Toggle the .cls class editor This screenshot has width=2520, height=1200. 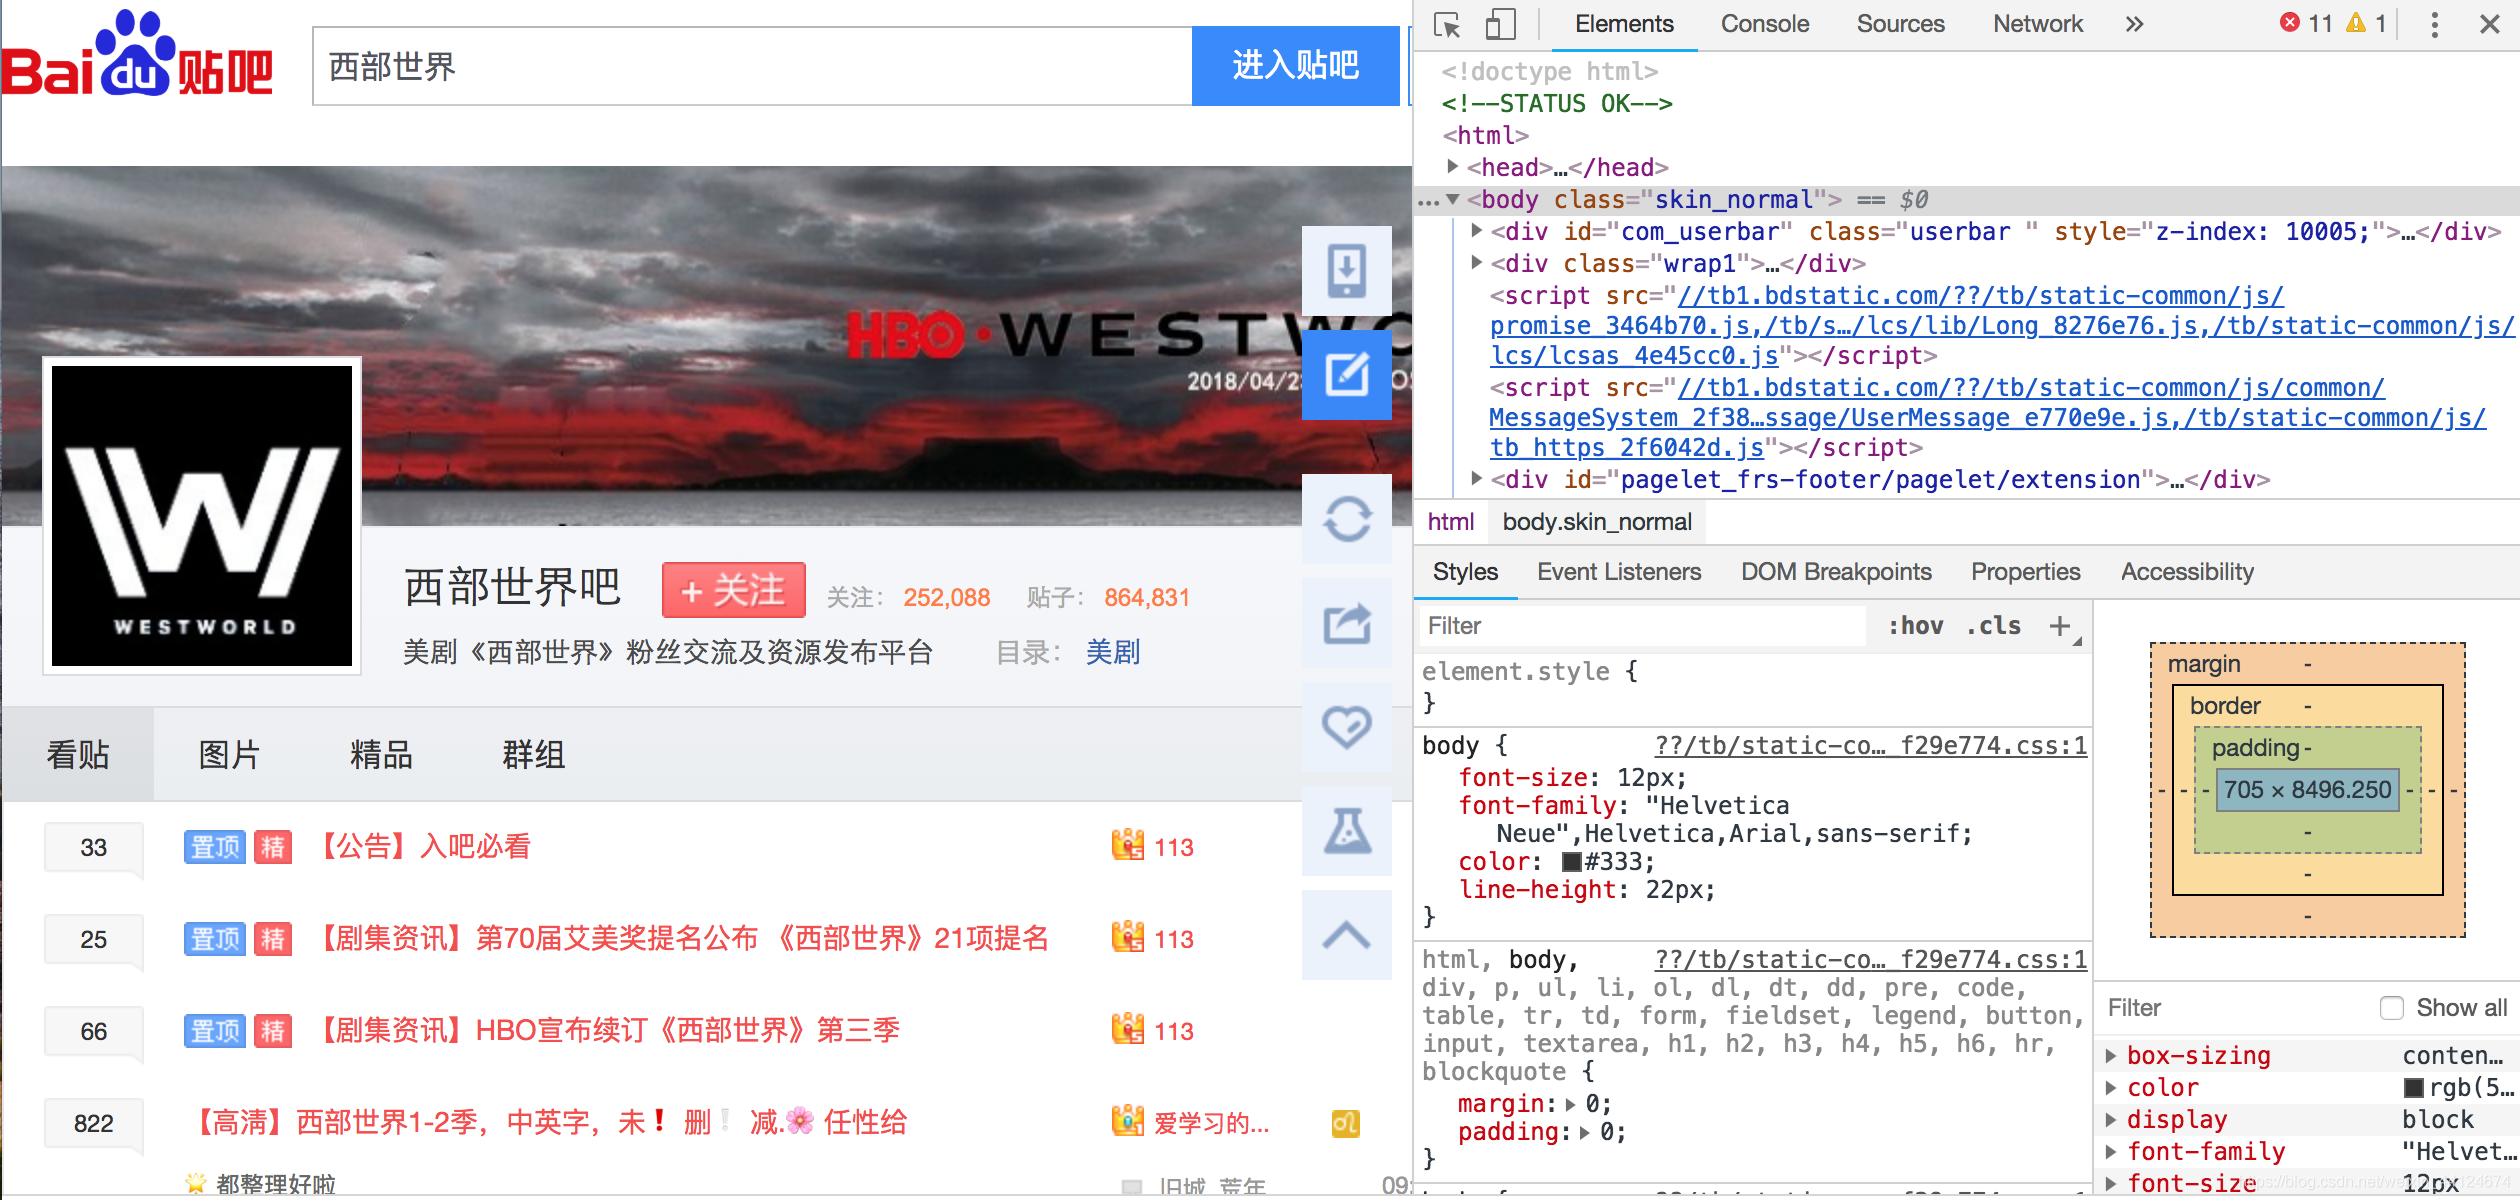pyautogui.click(x=1993, y=626)
